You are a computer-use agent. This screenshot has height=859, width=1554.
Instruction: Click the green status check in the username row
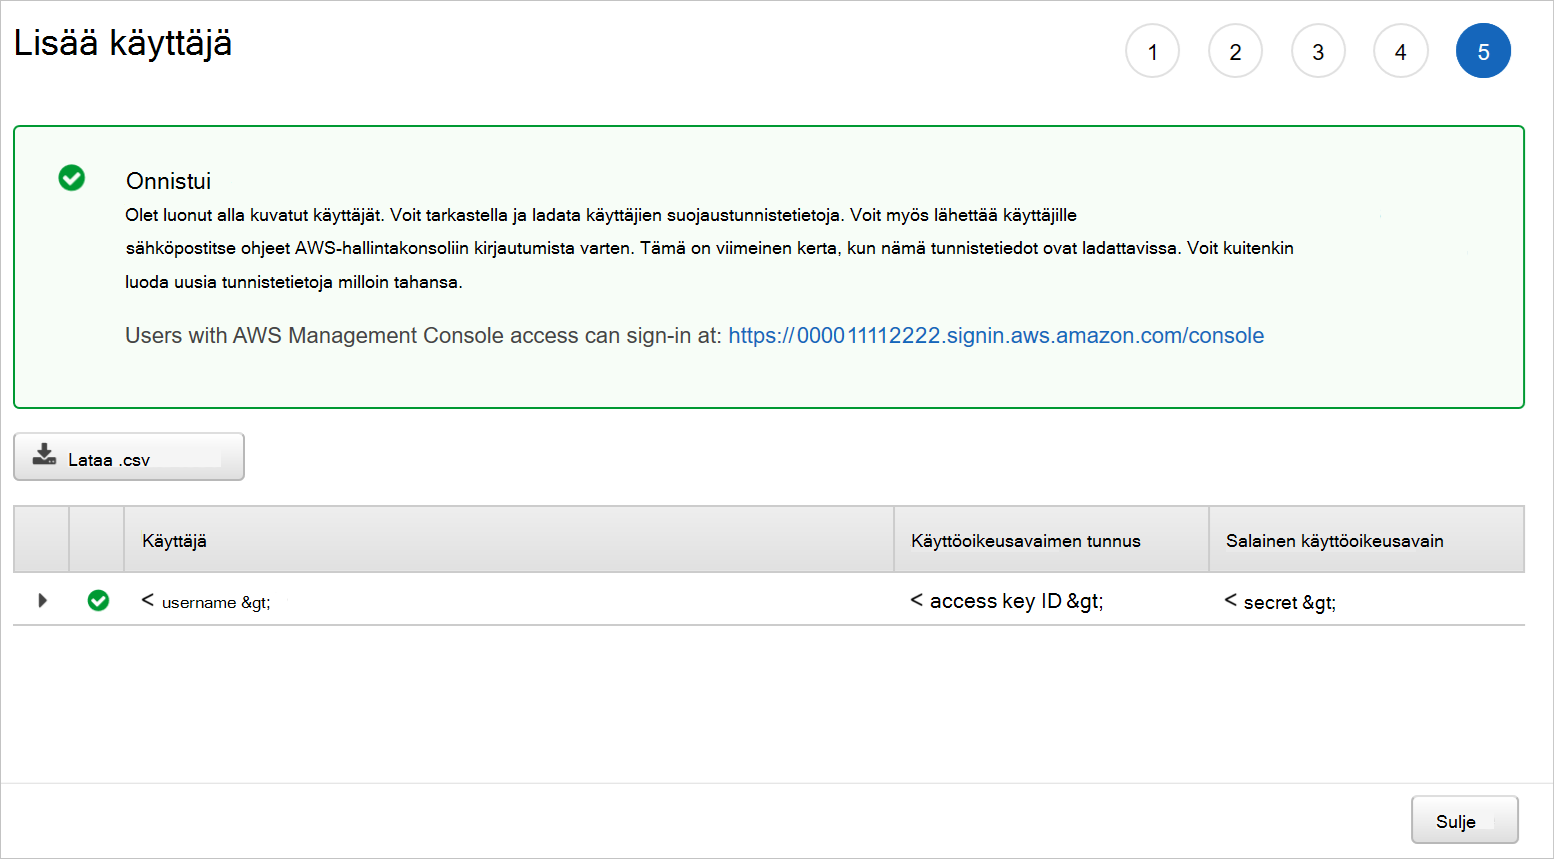pyautogui.click(x=98, y=600)
